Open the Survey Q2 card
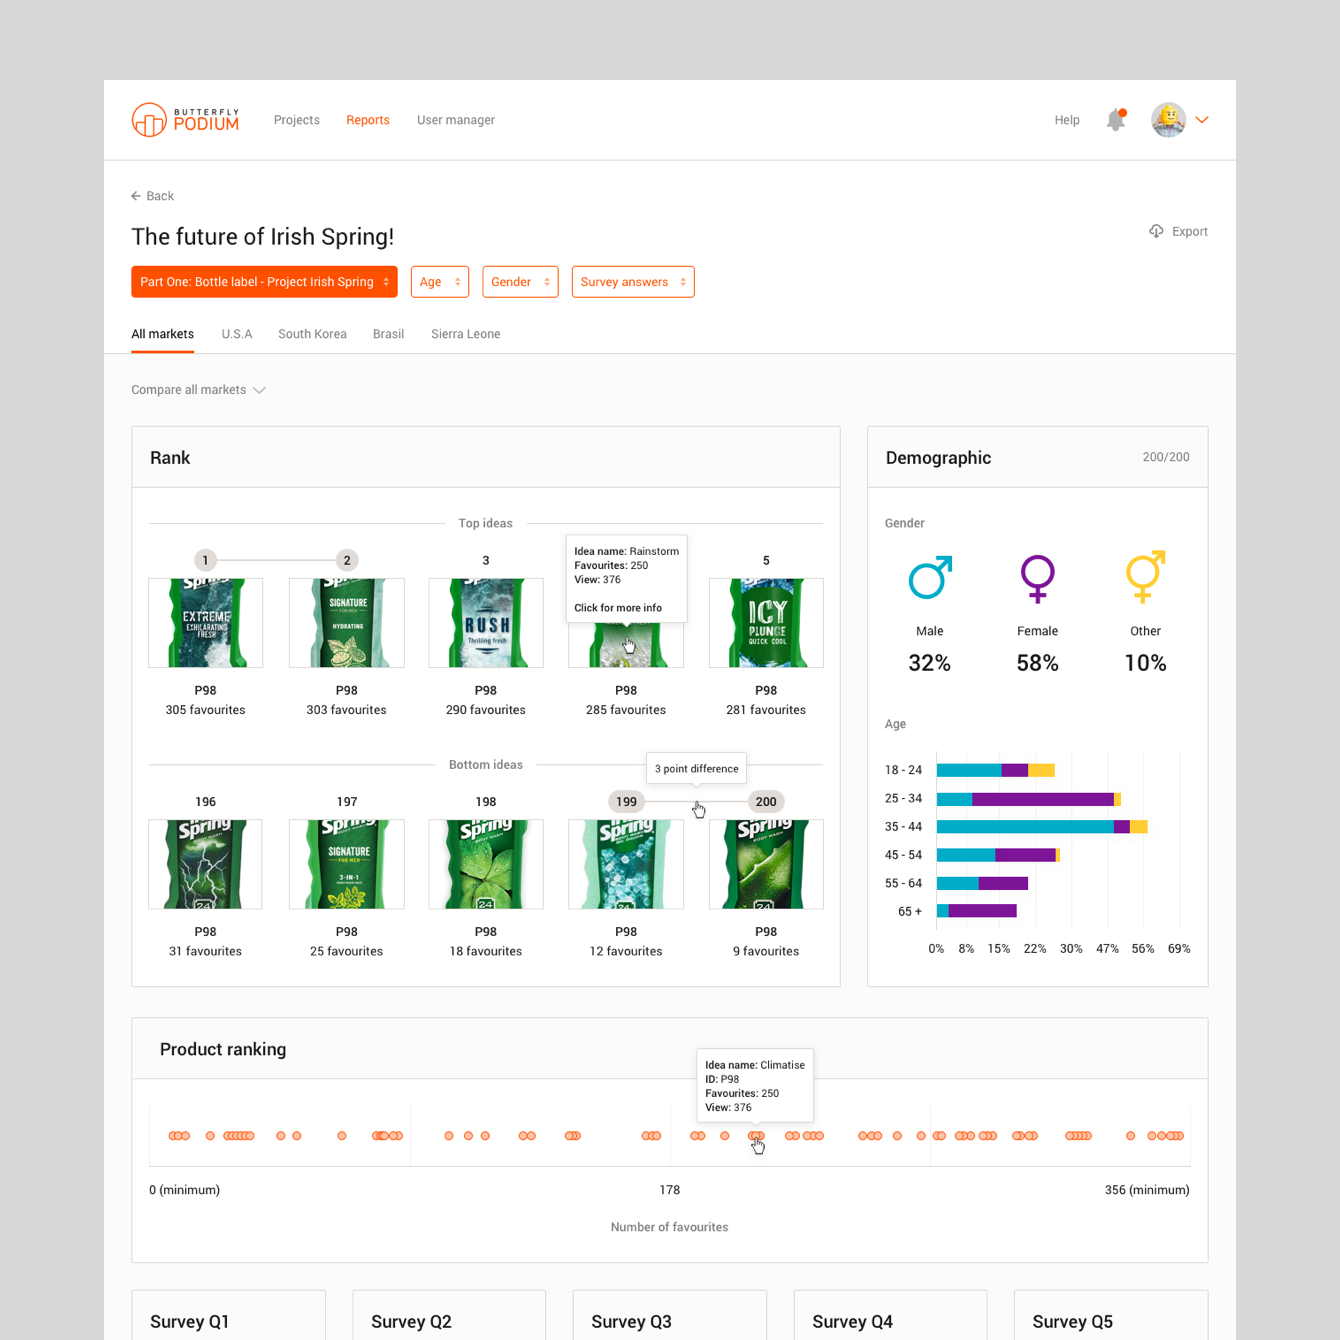 (449, 1315)
